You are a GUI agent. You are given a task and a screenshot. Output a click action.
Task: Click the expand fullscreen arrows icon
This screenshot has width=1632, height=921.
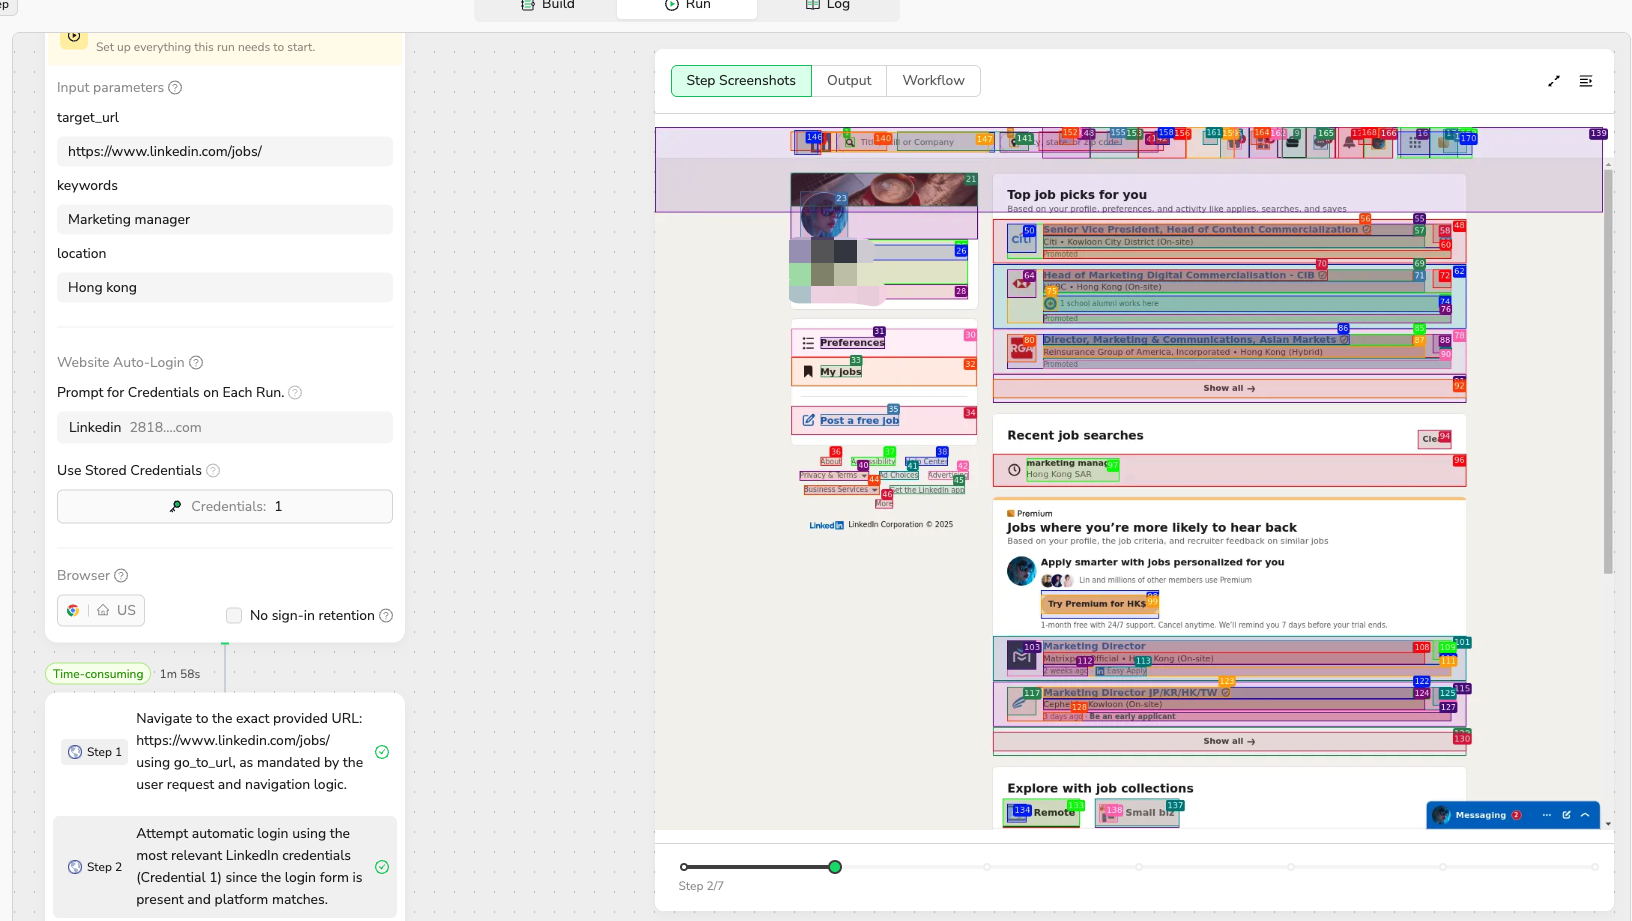[x=1554, y=81]
